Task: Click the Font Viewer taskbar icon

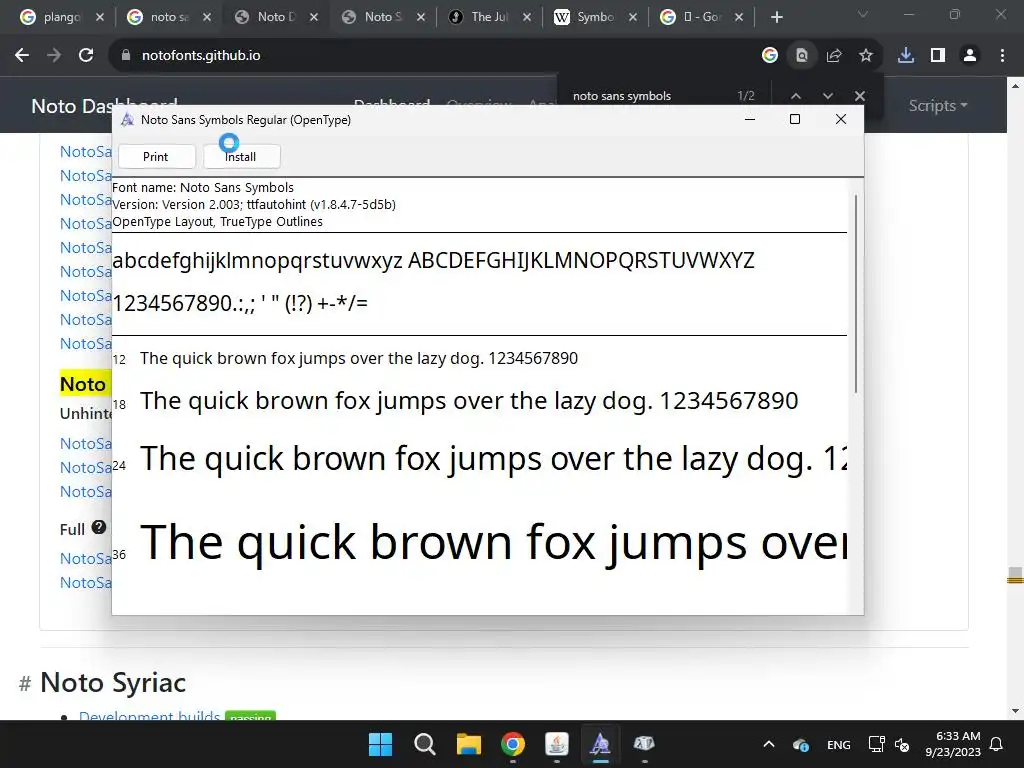Action: (x=600, y=744)
